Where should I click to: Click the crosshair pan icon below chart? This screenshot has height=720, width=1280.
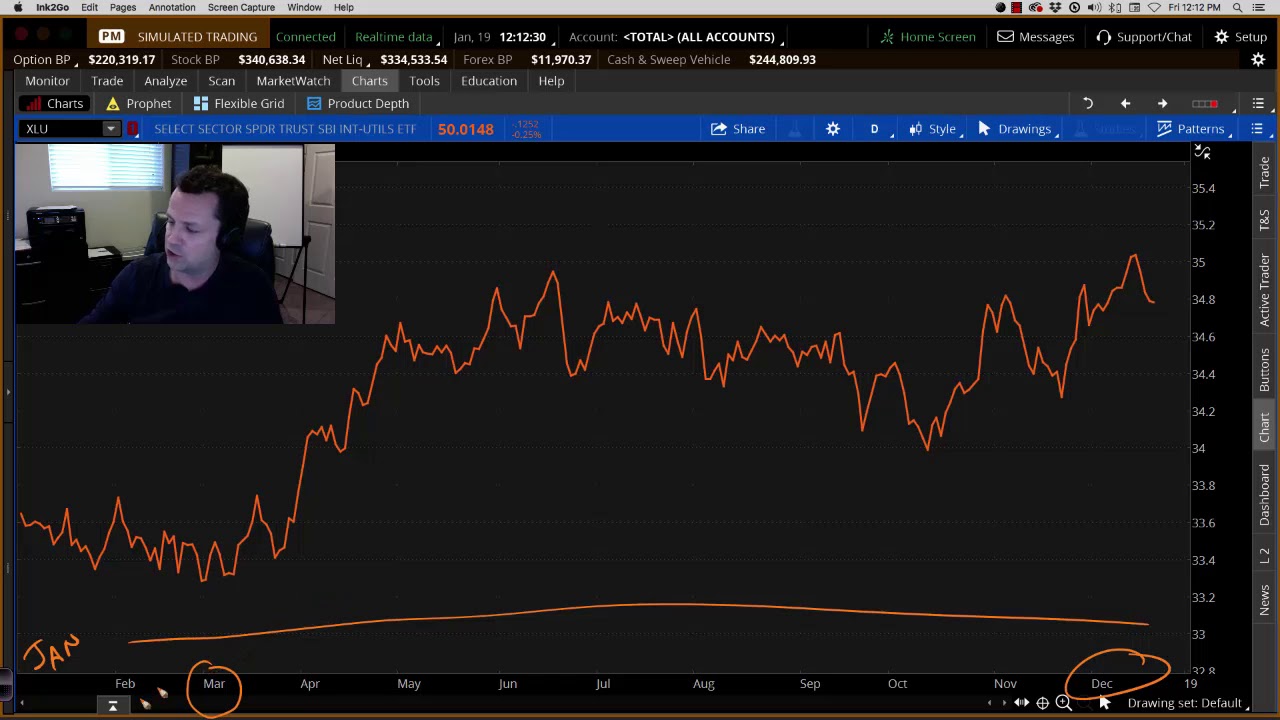(x=1042, y=703)
